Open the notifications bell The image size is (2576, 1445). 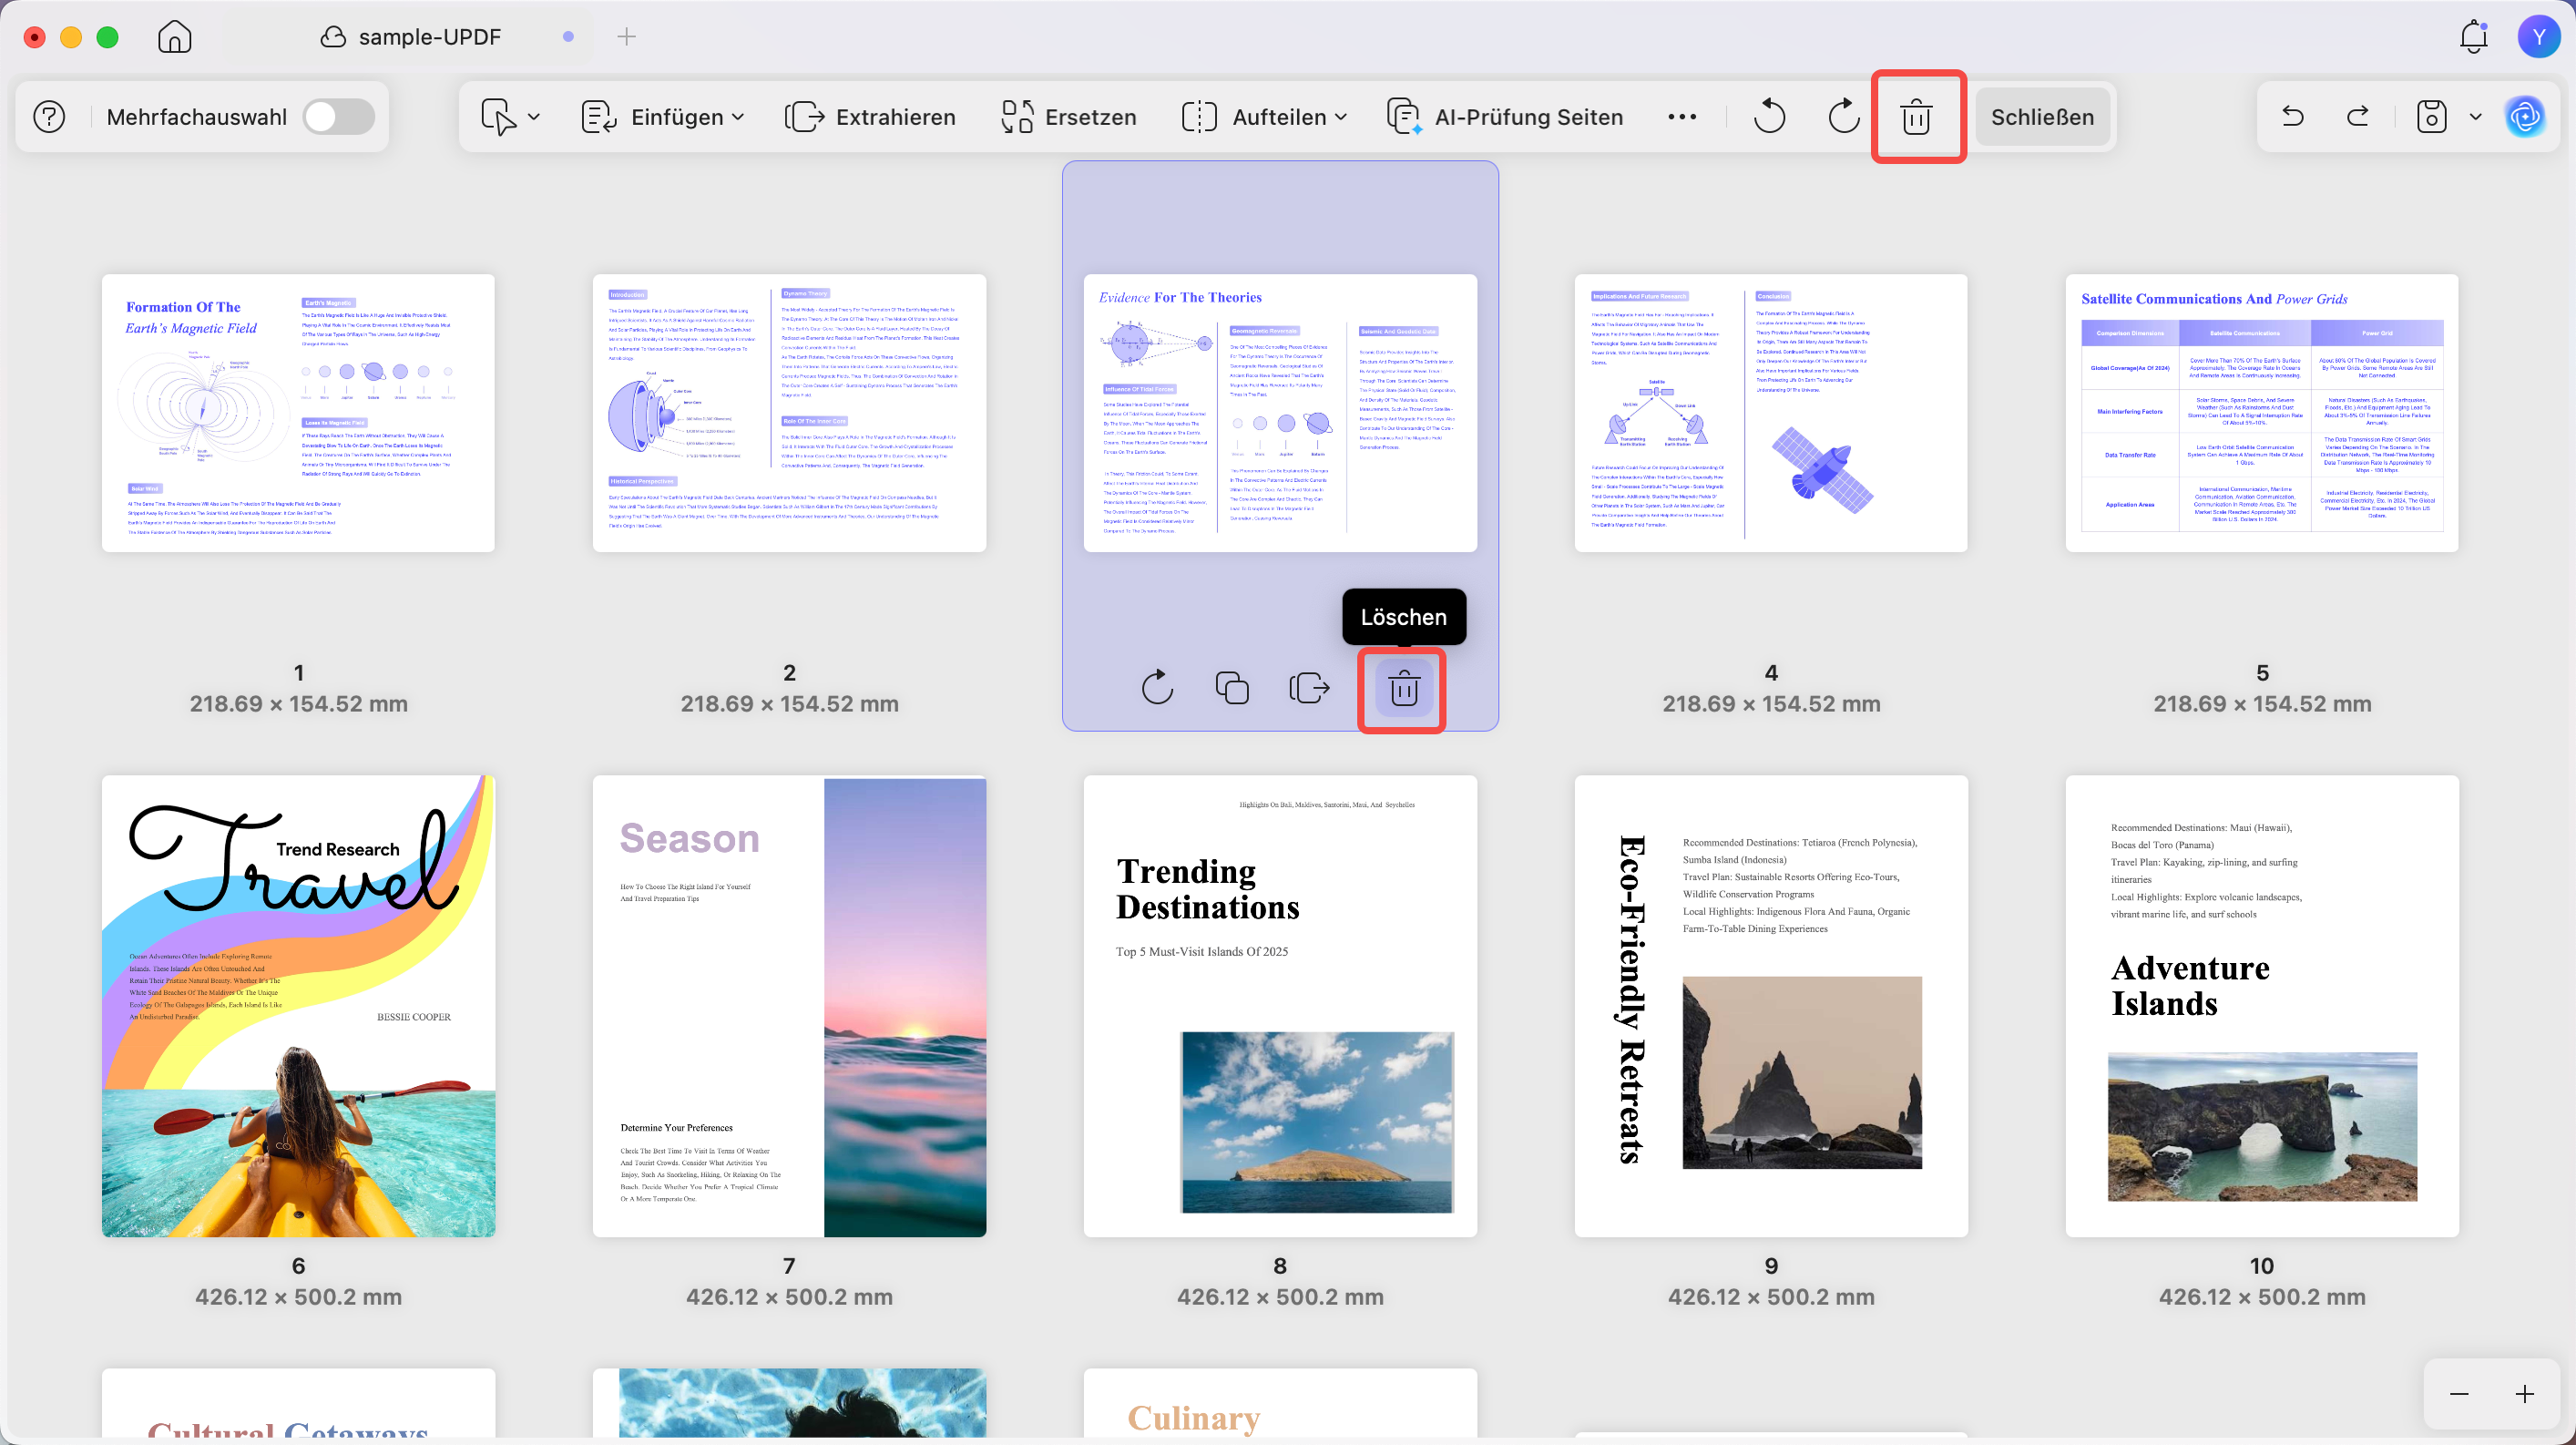click(2474, 37)
